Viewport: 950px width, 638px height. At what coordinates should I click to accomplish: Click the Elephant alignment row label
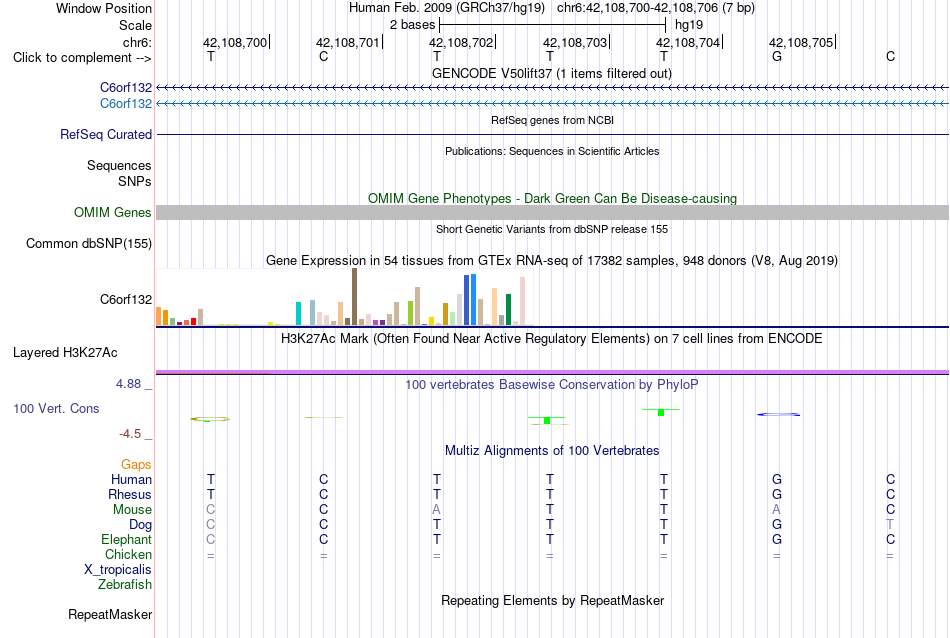[126, 539]
